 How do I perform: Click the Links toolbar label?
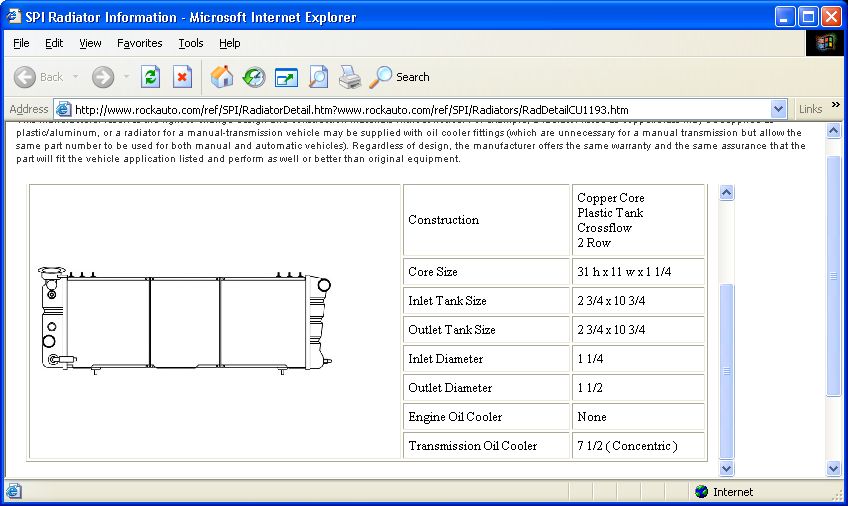point(810,109)
